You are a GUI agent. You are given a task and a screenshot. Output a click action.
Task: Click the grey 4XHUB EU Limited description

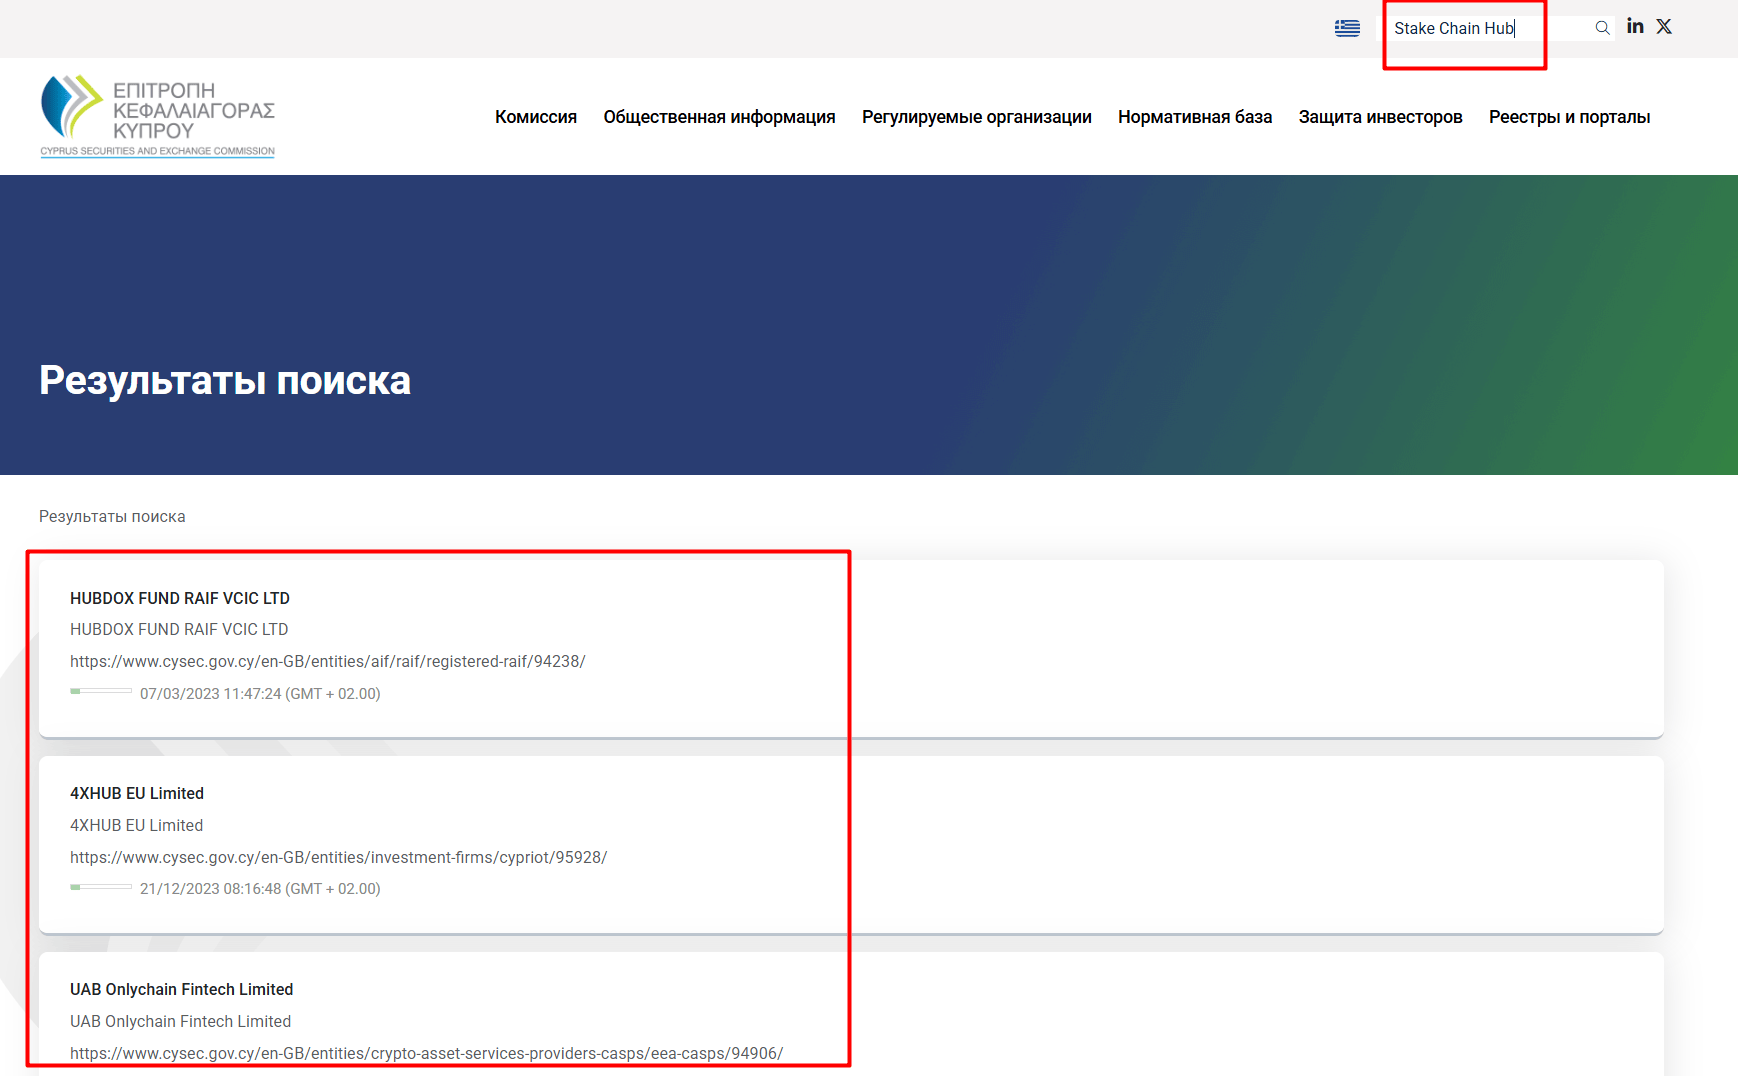click(137, 825)
